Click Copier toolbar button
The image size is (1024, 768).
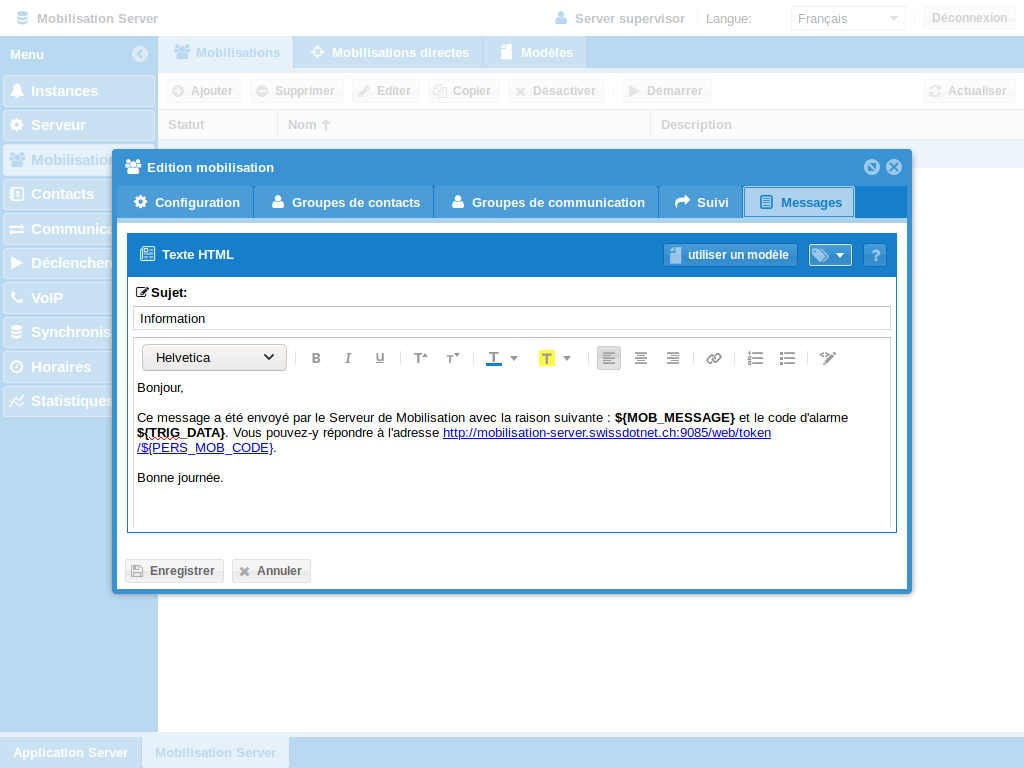(463, 91)
